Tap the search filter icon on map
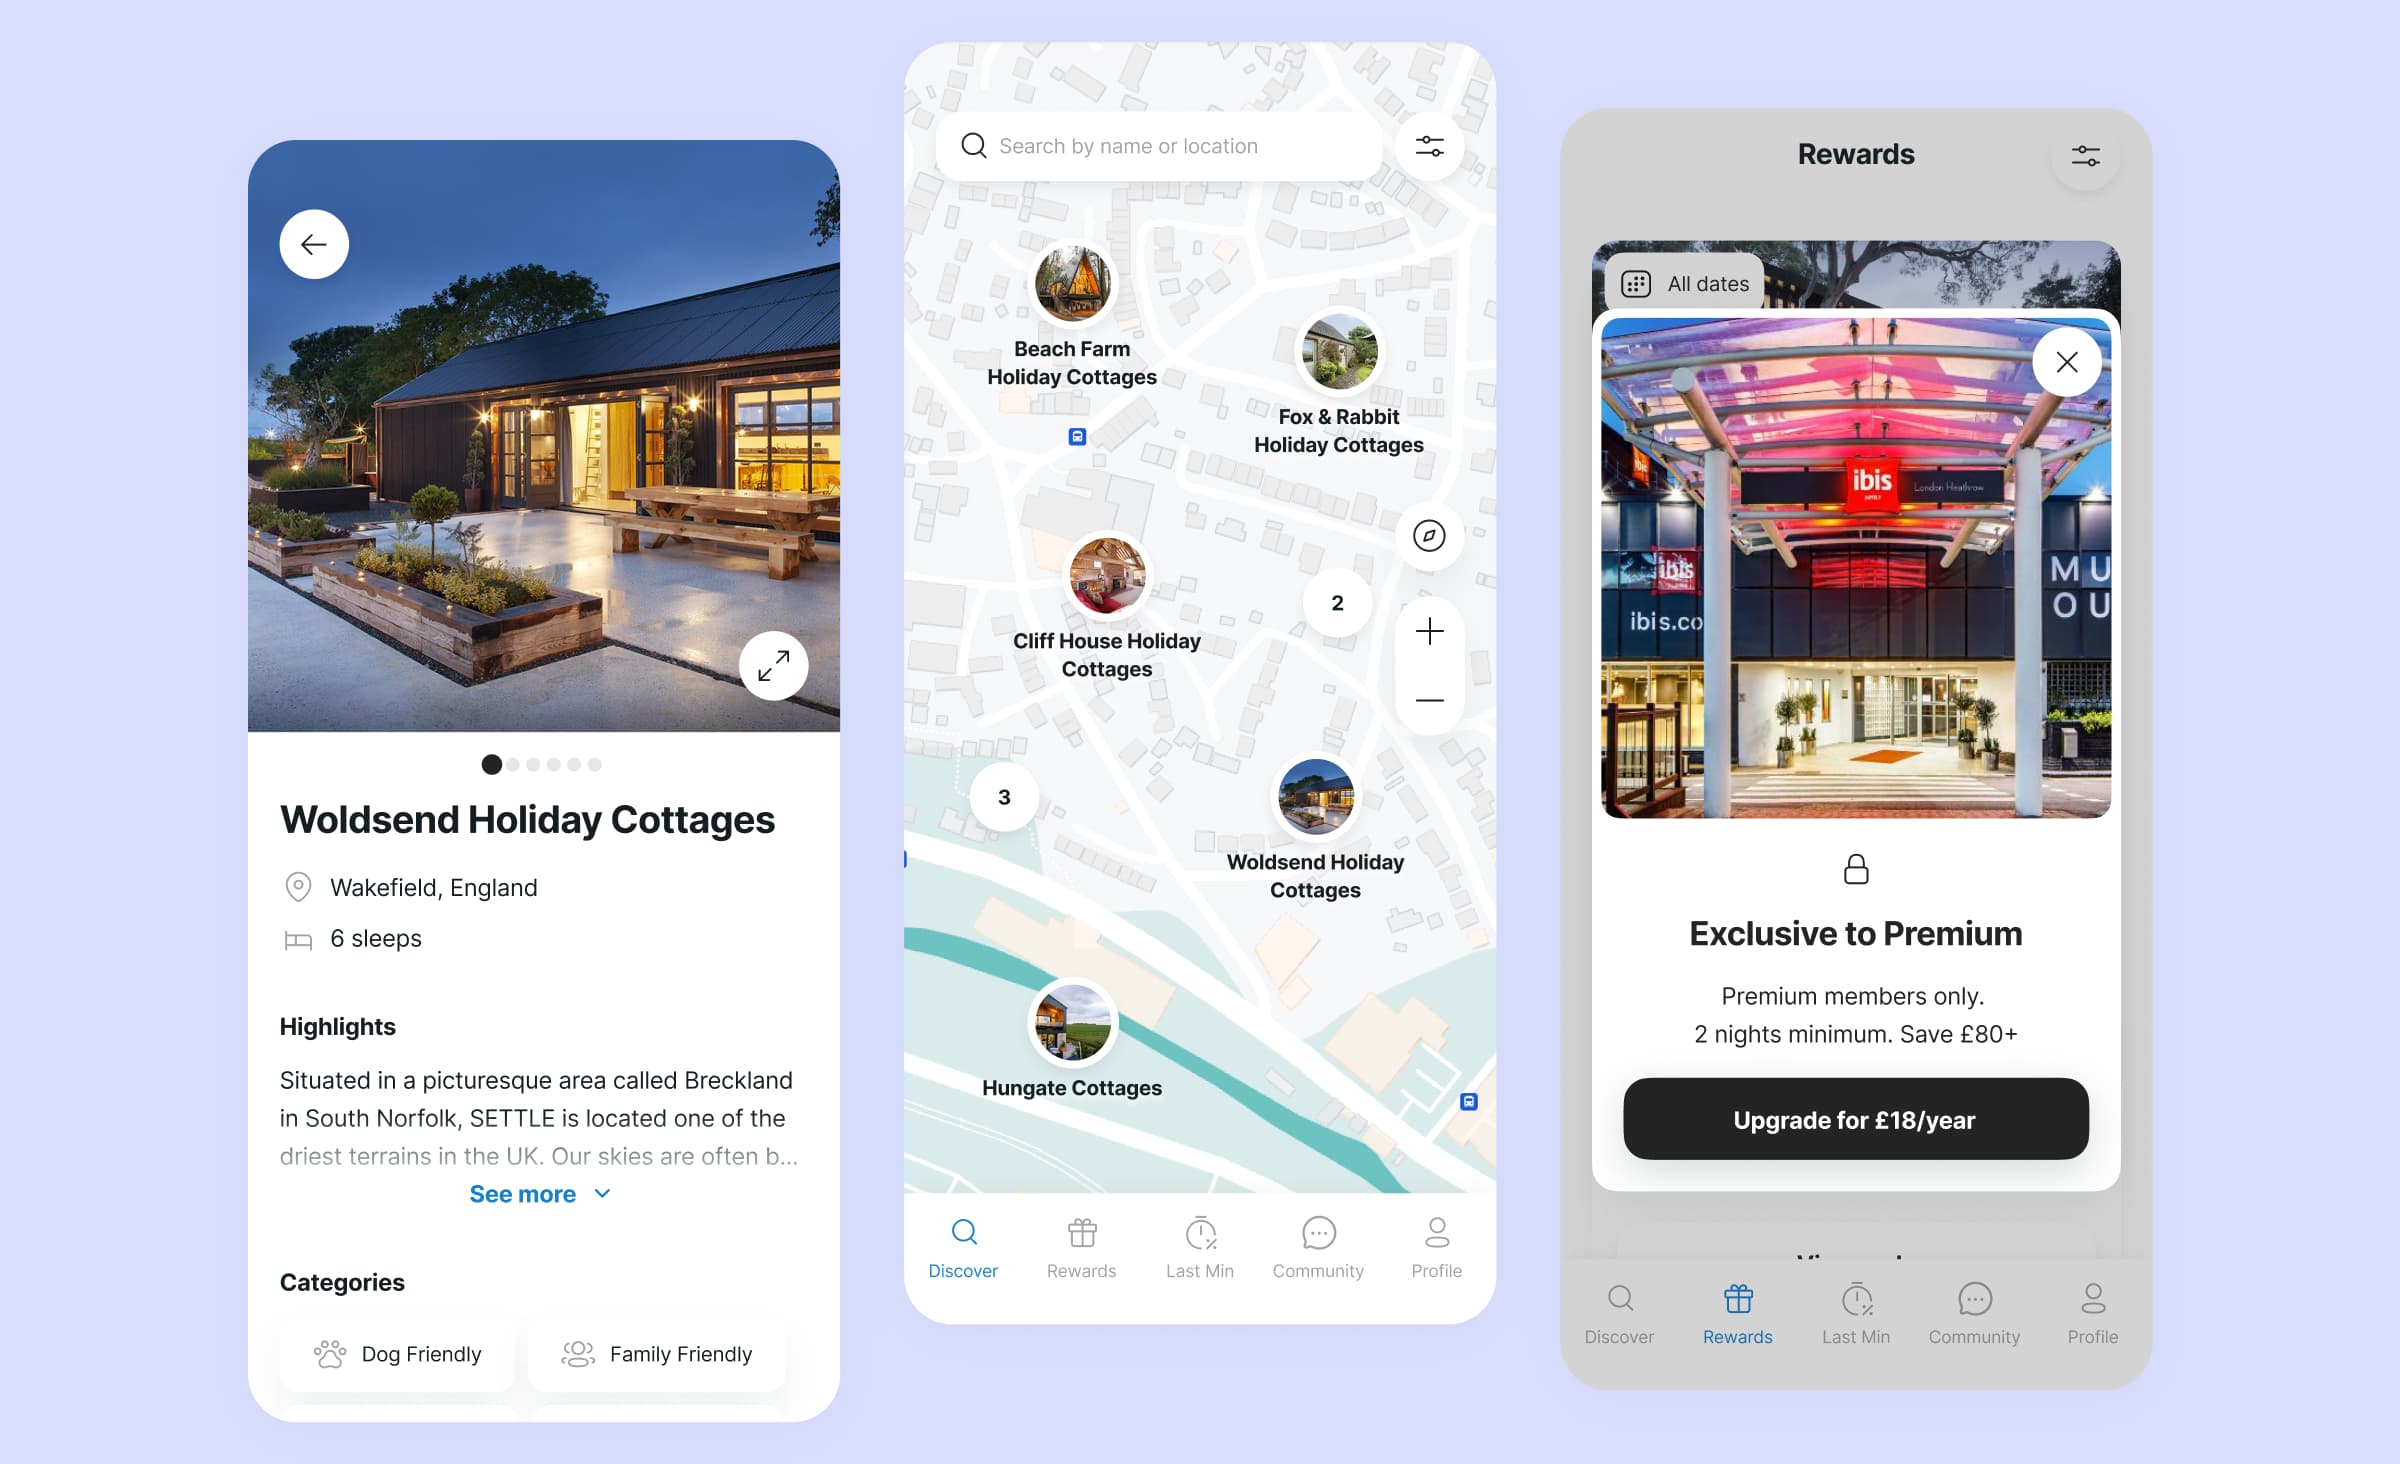2400x1464 pixels. (1430, 146)
